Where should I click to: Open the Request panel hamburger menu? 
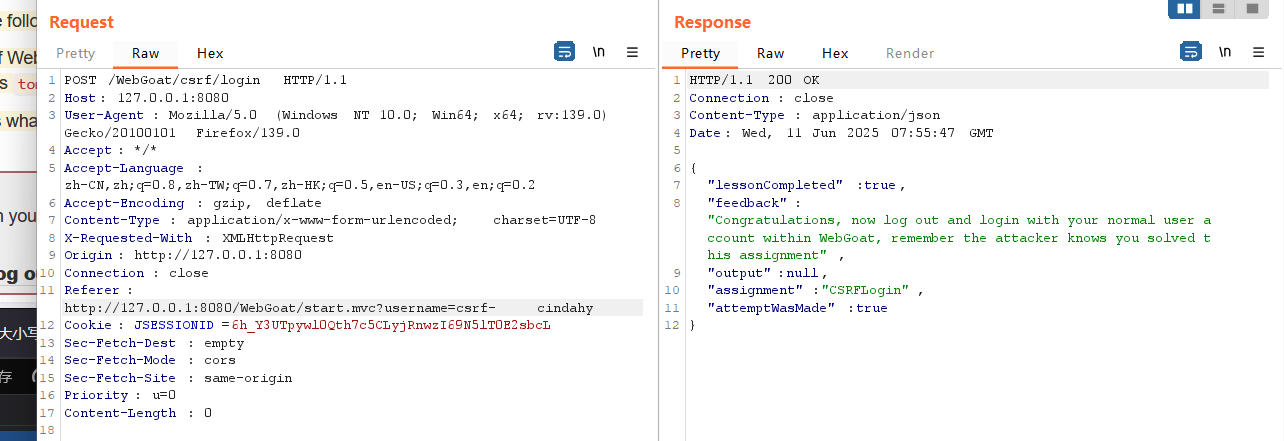(632, 52)
